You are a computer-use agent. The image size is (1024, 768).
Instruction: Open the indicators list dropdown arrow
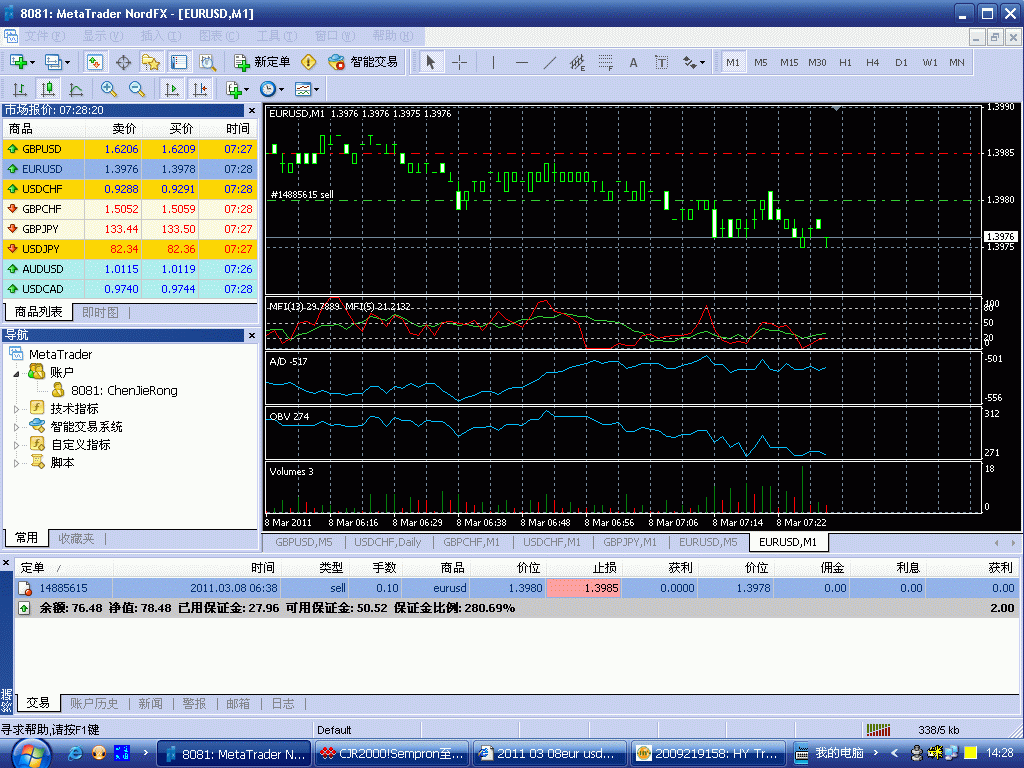(246, 89)
